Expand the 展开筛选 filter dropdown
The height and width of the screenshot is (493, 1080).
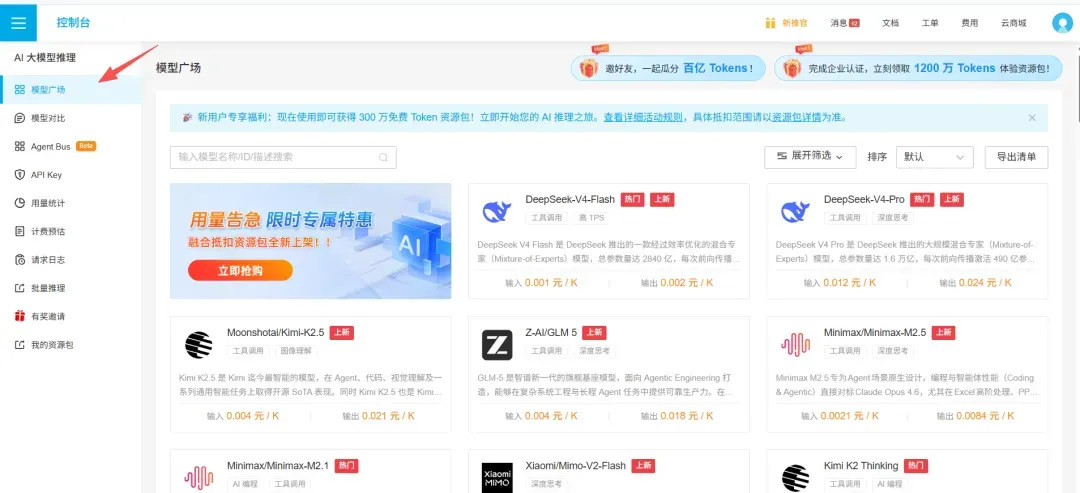coord(810,157)
